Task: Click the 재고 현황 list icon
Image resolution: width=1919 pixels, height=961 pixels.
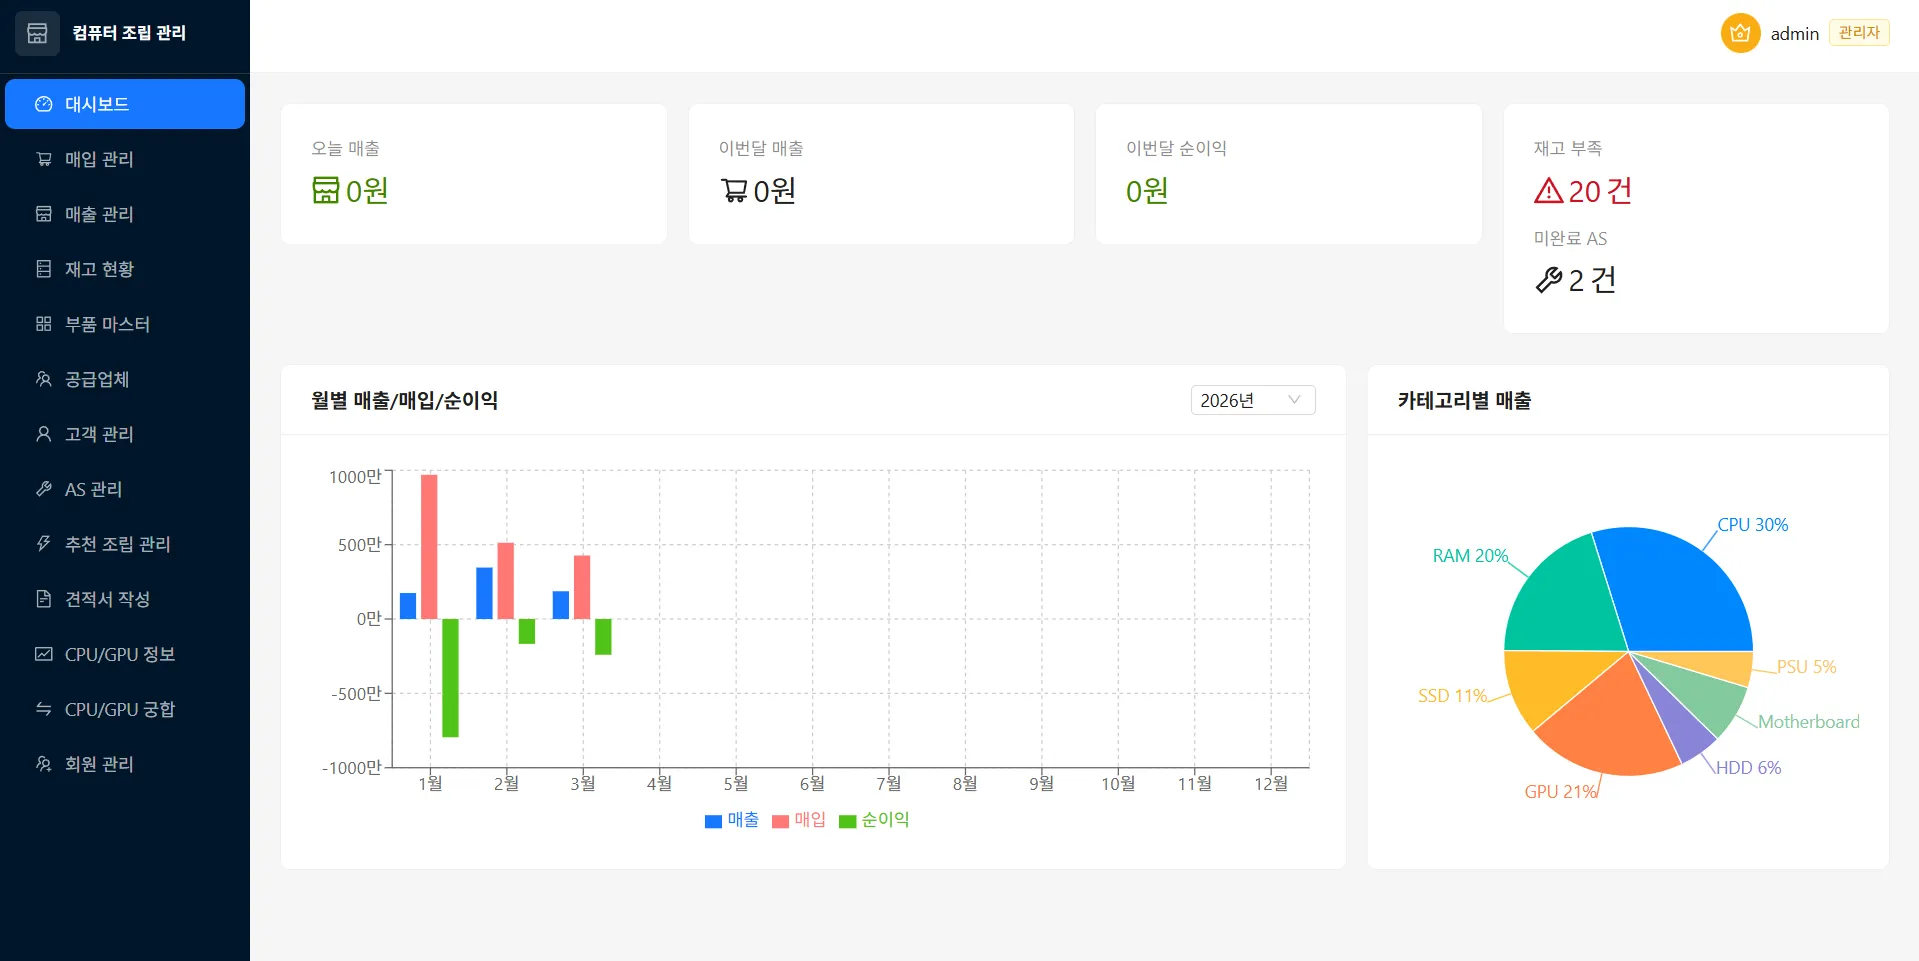Action: point(42,269)
